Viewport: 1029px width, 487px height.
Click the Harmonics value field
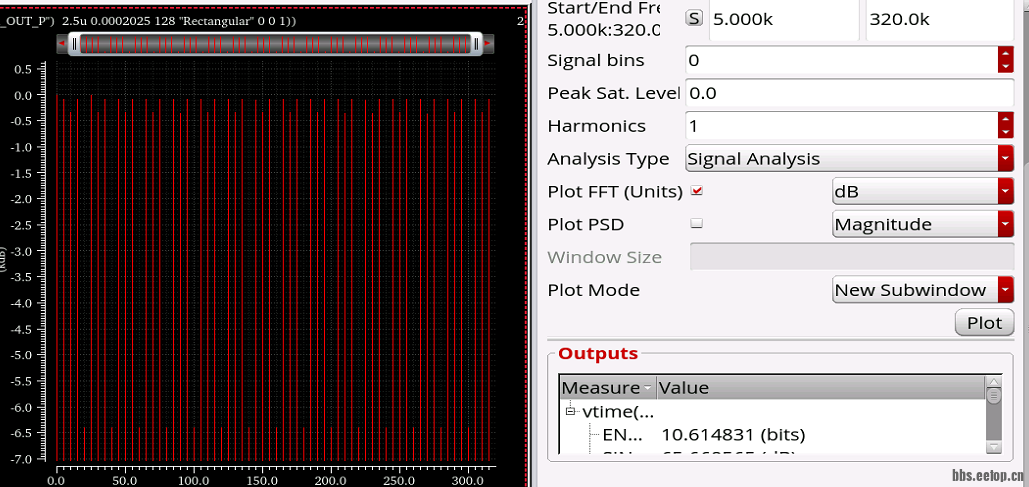(842, 126)
